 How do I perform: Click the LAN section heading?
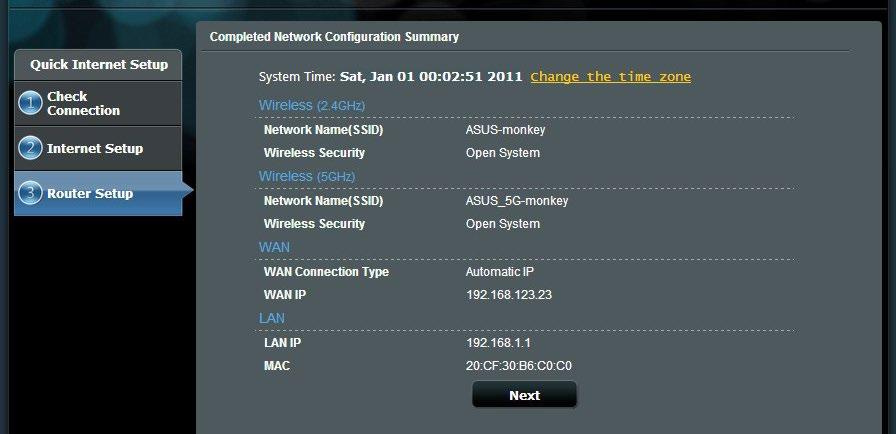271,318
